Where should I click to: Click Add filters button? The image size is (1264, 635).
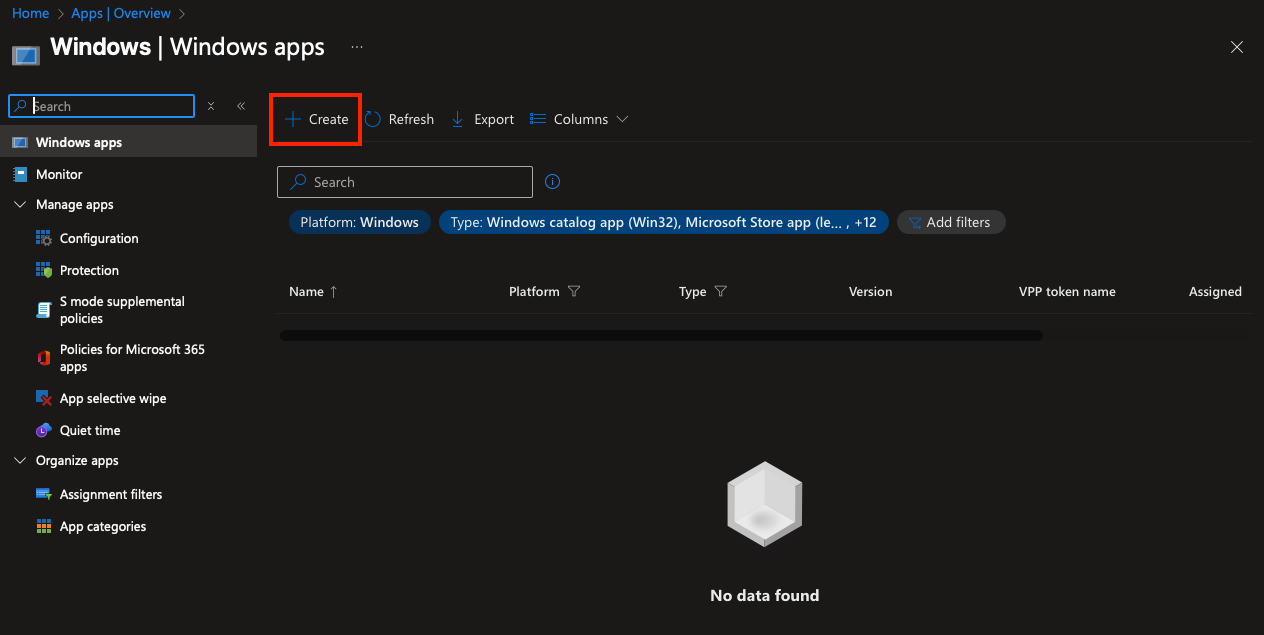[951, 222]
